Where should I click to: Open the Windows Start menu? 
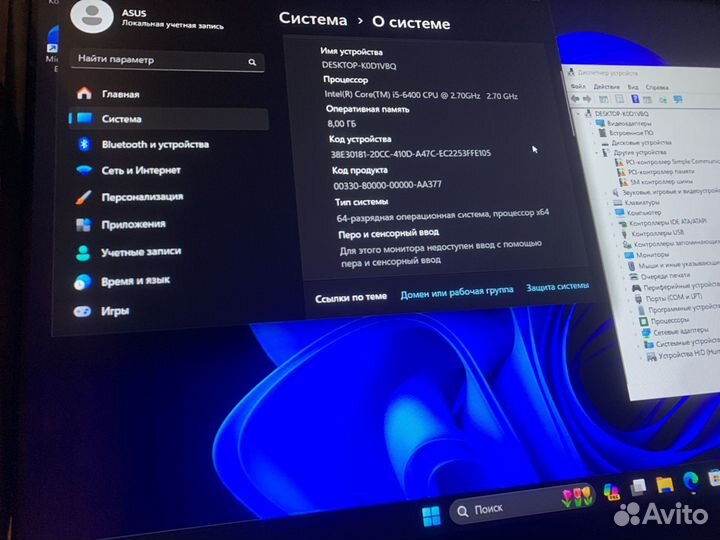(431, 516)
